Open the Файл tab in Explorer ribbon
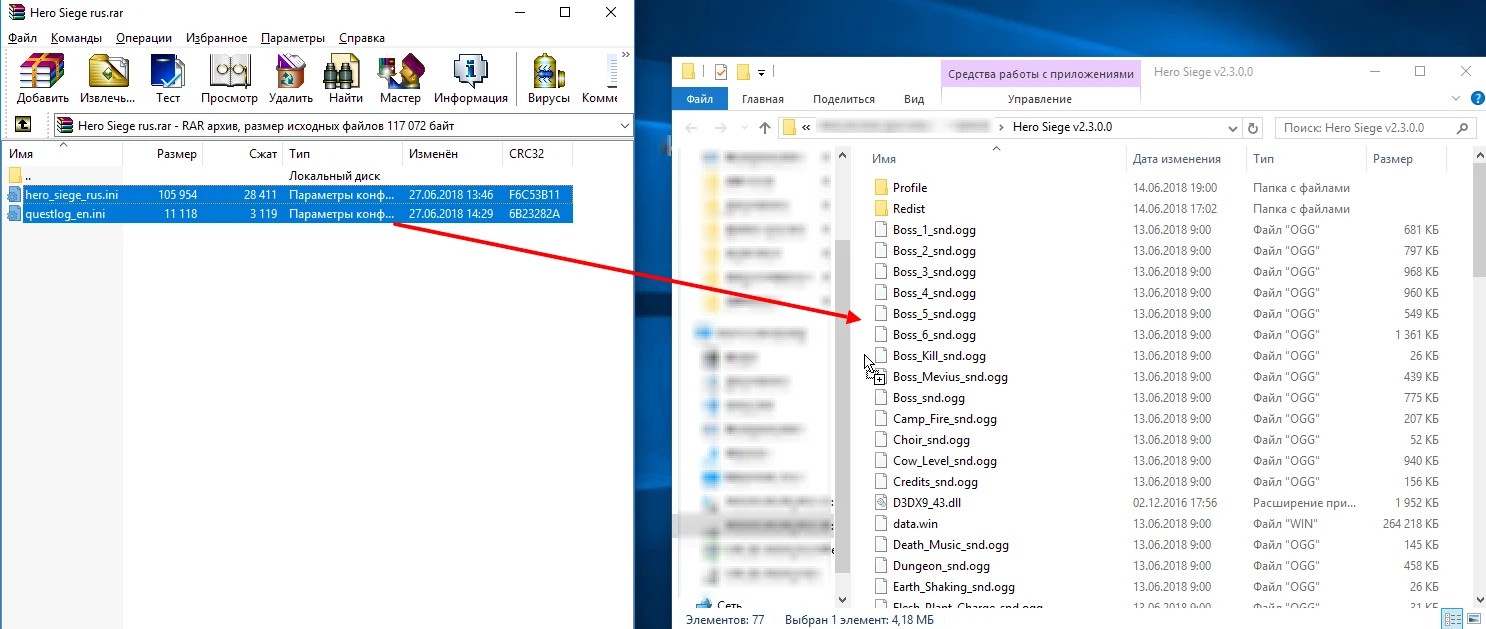The image size is (1486, 629). tap(700, 99)
